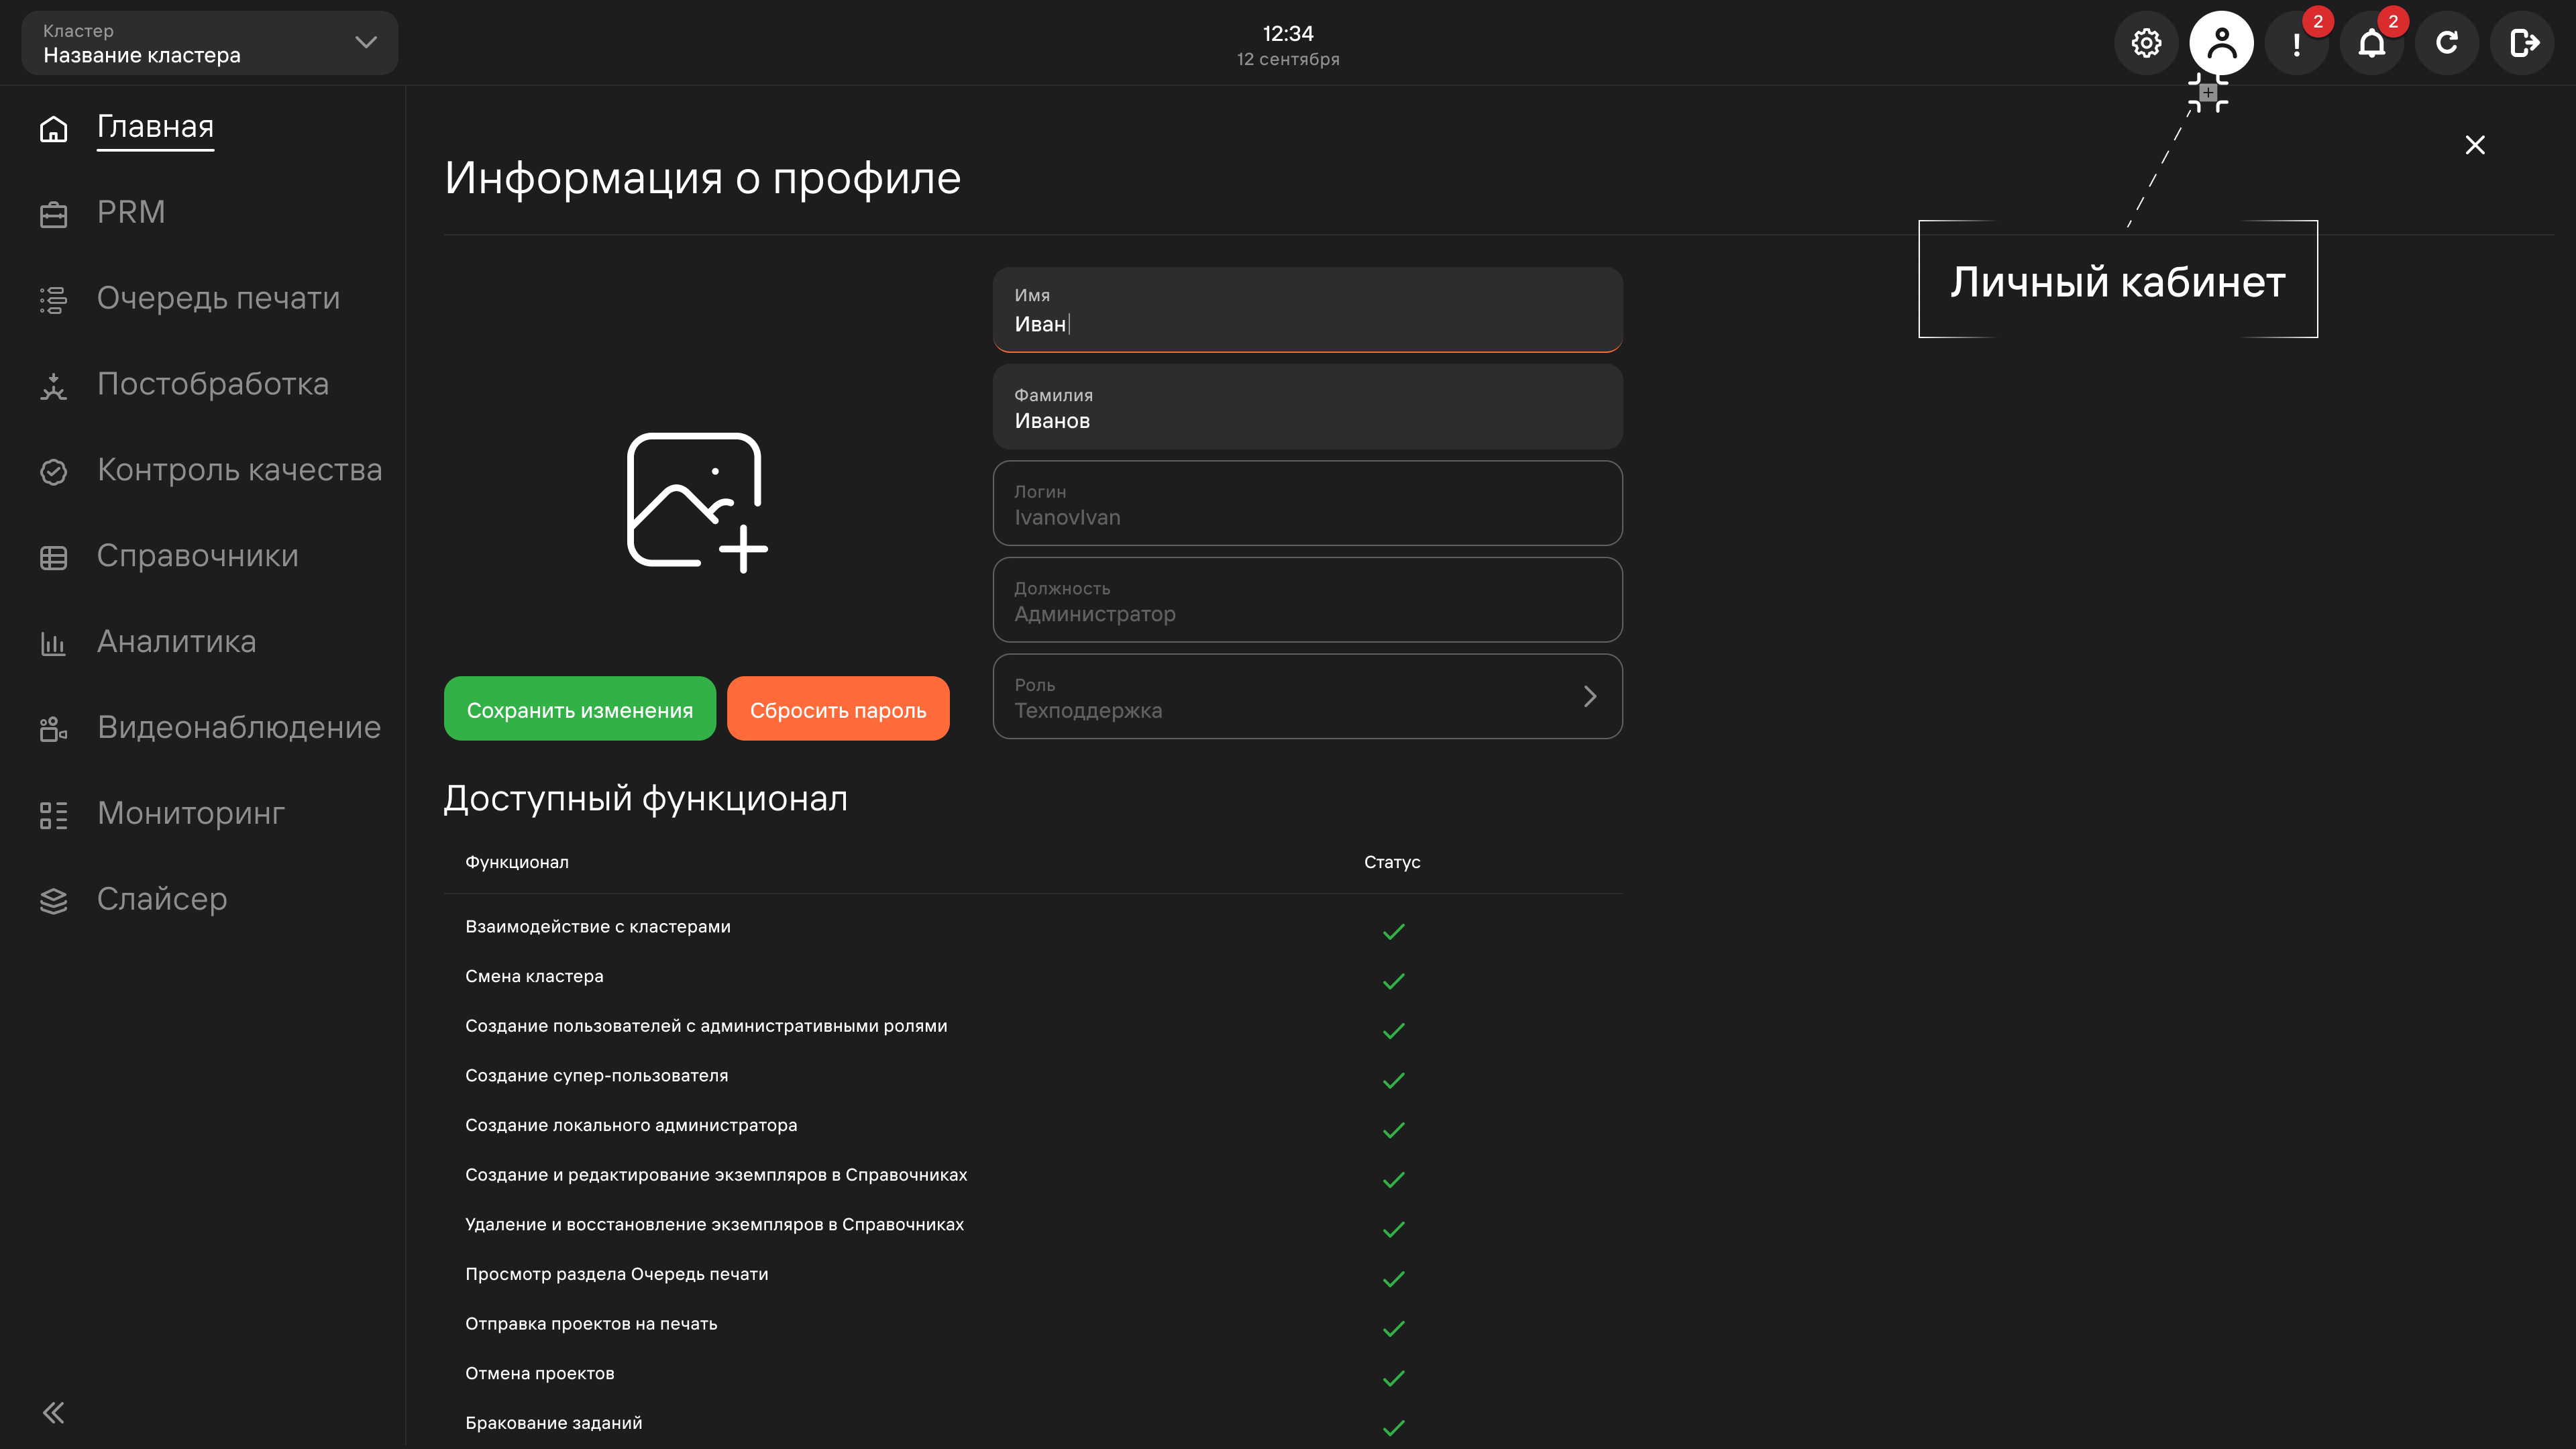Click the Аналитика chart icon
Image resolution: width=2576 pixels, height=1449 pixels.
(x=53, y=644)
